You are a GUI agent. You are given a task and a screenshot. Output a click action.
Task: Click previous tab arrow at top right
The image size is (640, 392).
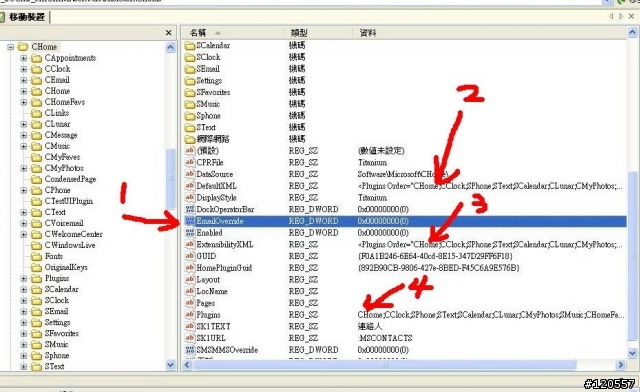point(611,16)
